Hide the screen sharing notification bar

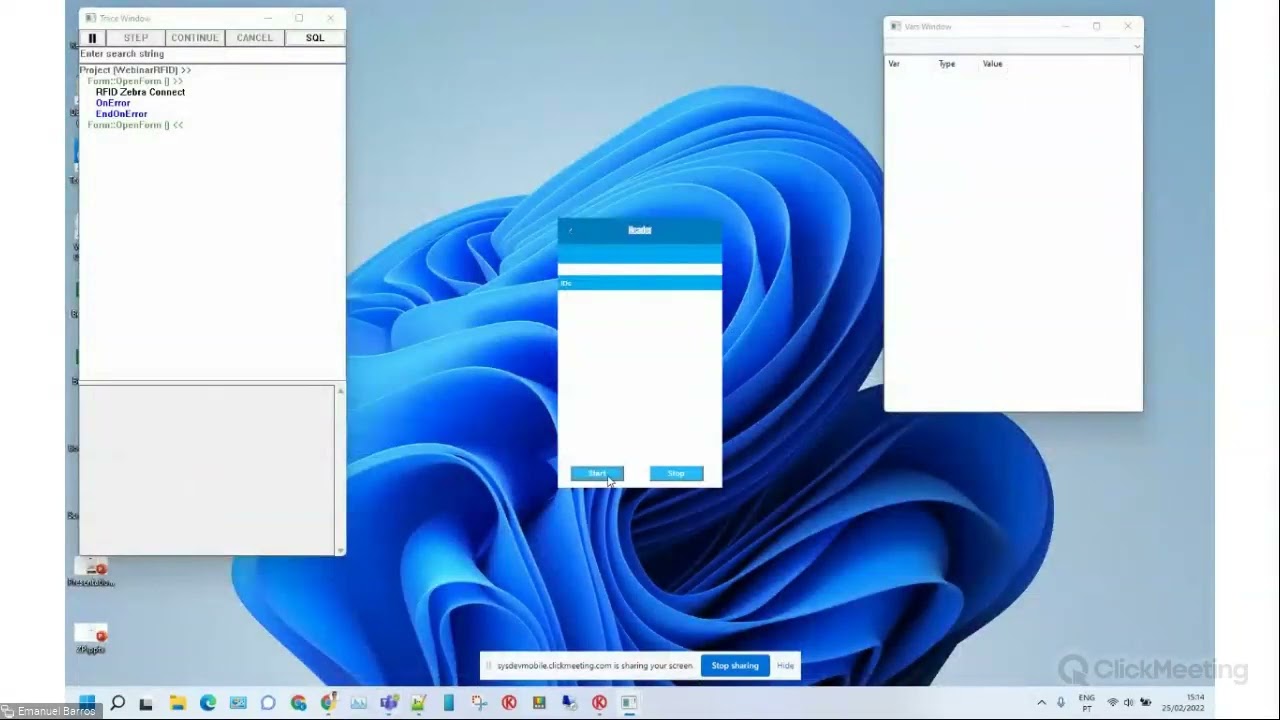pos(785,666)
